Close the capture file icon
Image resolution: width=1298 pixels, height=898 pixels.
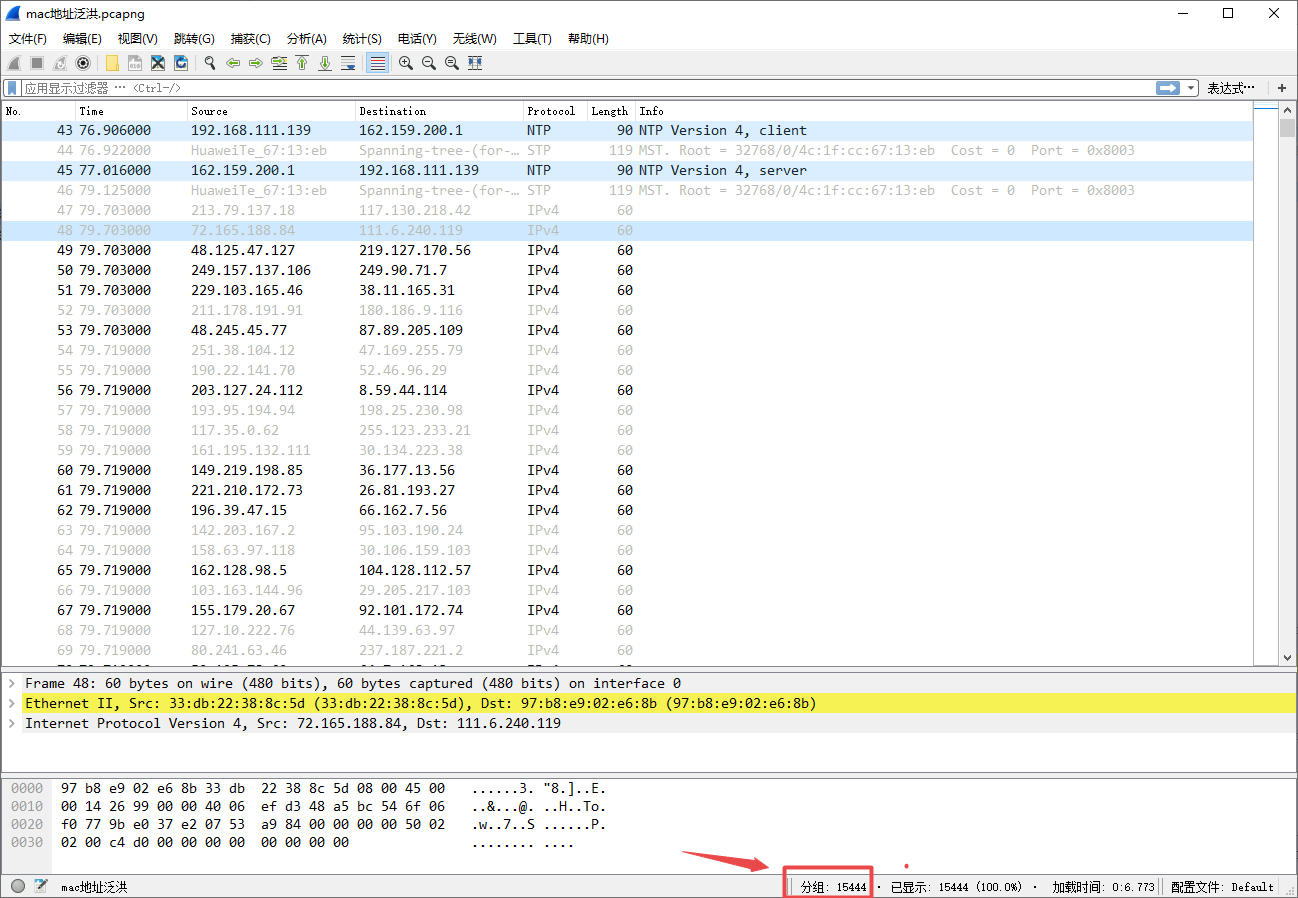158,63
